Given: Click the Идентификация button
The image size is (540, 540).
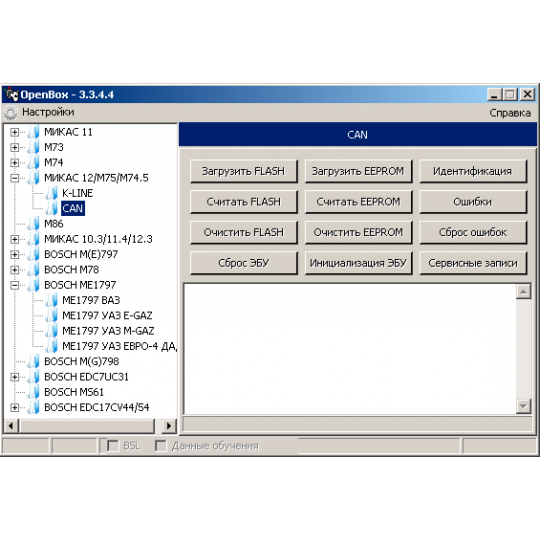Looking at the screenshot, I should click(x=473, y=171).
